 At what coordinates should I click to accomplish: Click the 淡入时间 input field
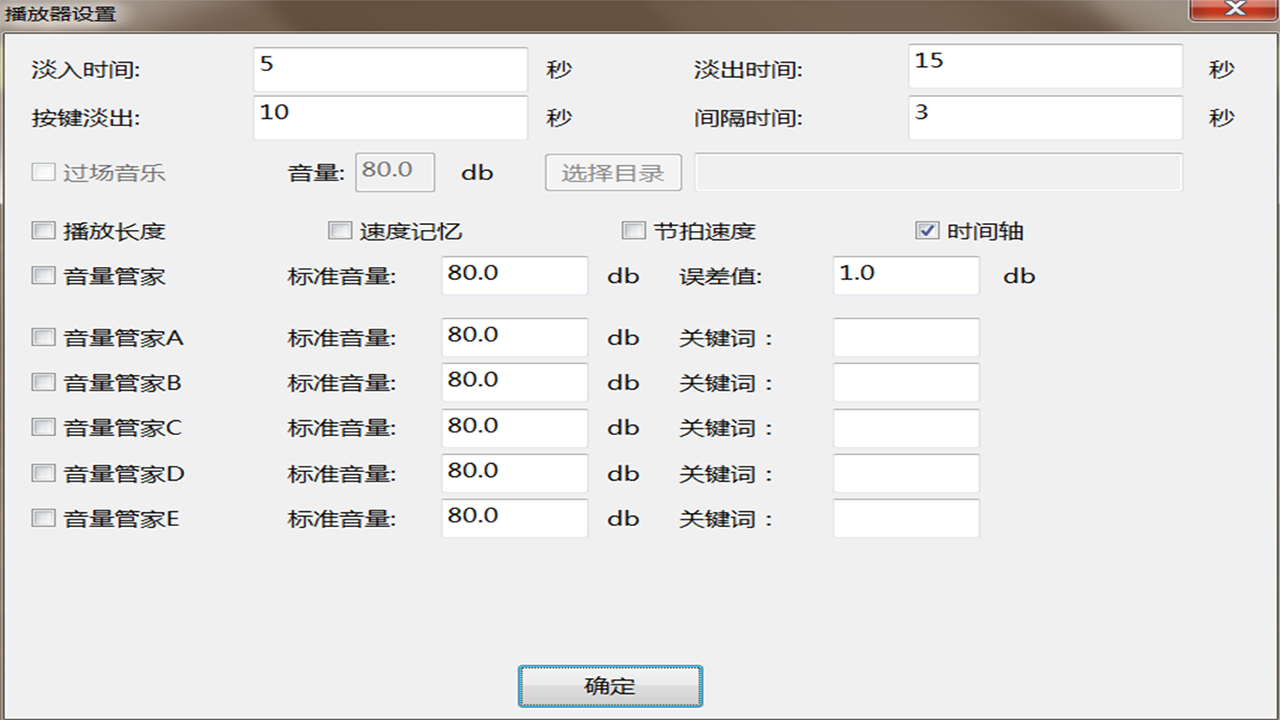(x=390, y=69)
